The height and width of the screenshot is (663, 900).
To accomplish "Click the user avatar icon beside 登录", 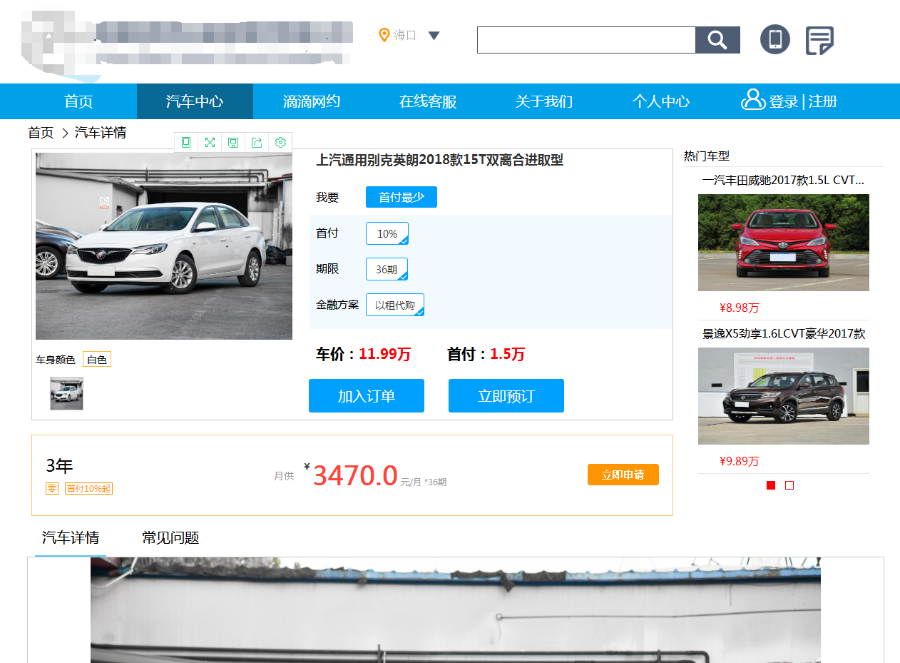I will (752, 99).
